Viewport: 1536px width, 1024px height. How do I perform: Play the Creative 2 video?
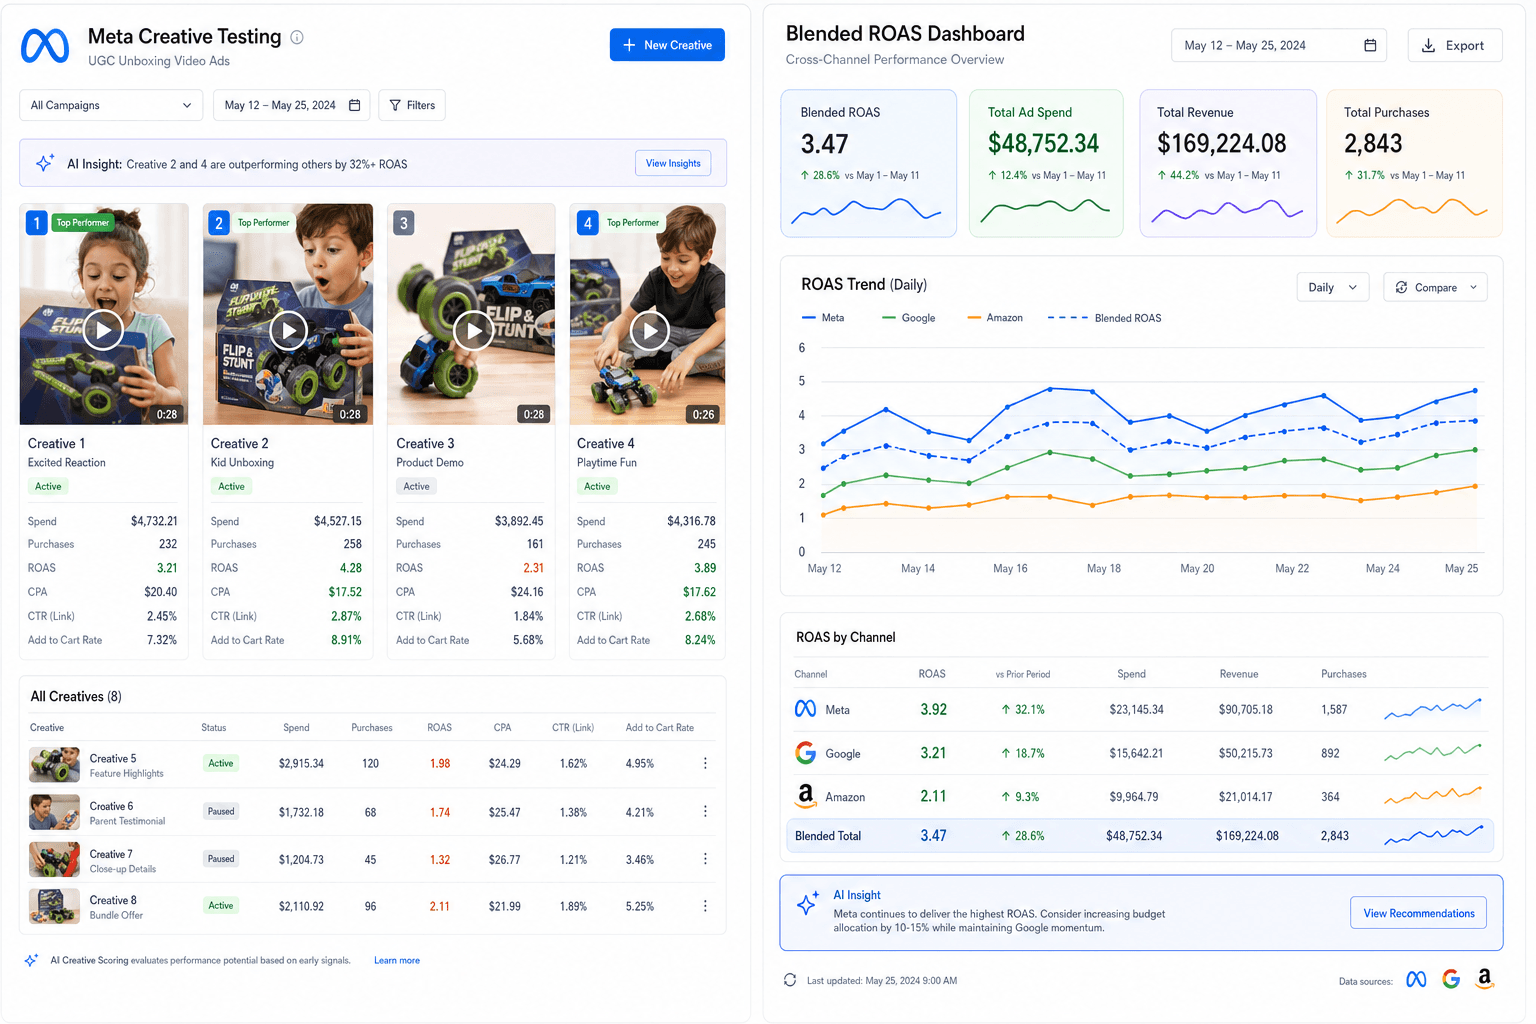pyautogui.click(x=288, y=329)
